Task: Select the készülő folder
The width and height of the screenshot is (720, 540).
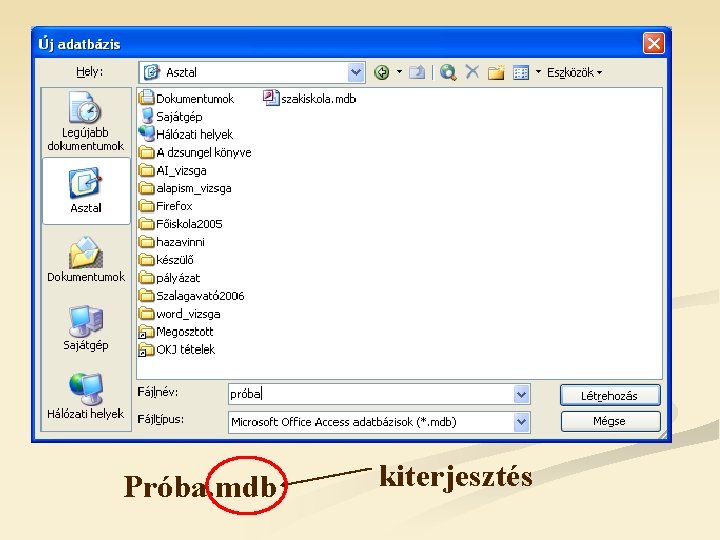Action: pyautogui.click(x=166, y=260)
